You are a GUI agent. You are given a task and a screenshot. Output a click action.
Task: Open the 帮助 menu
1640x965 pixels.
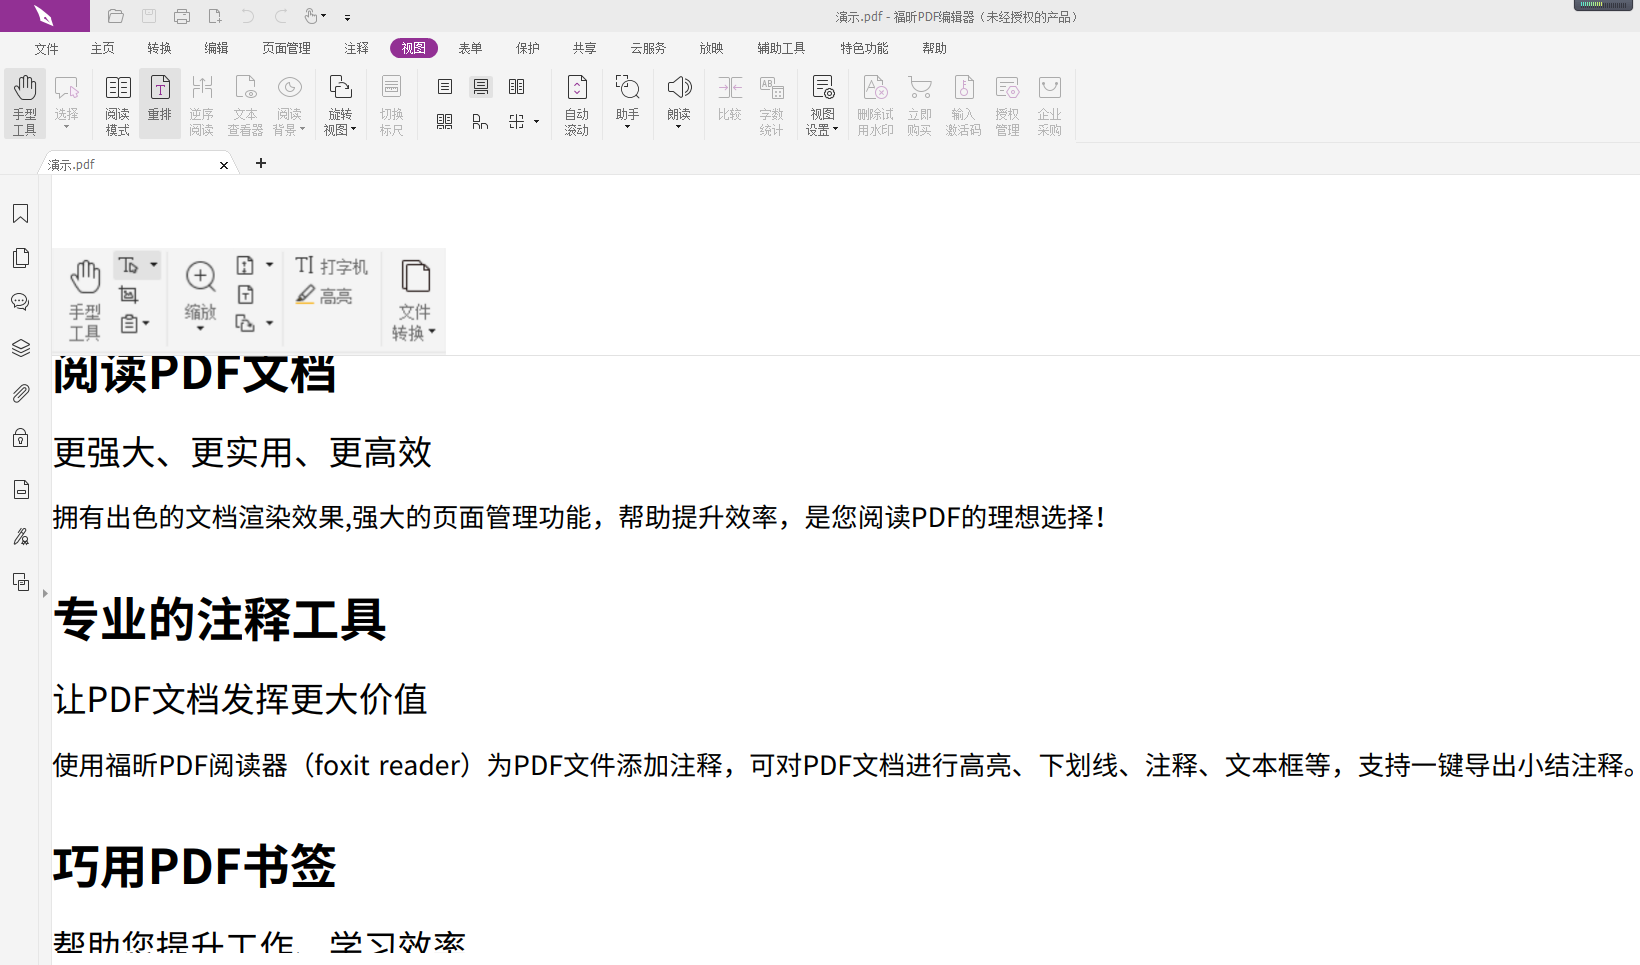(x=934, y=47)
